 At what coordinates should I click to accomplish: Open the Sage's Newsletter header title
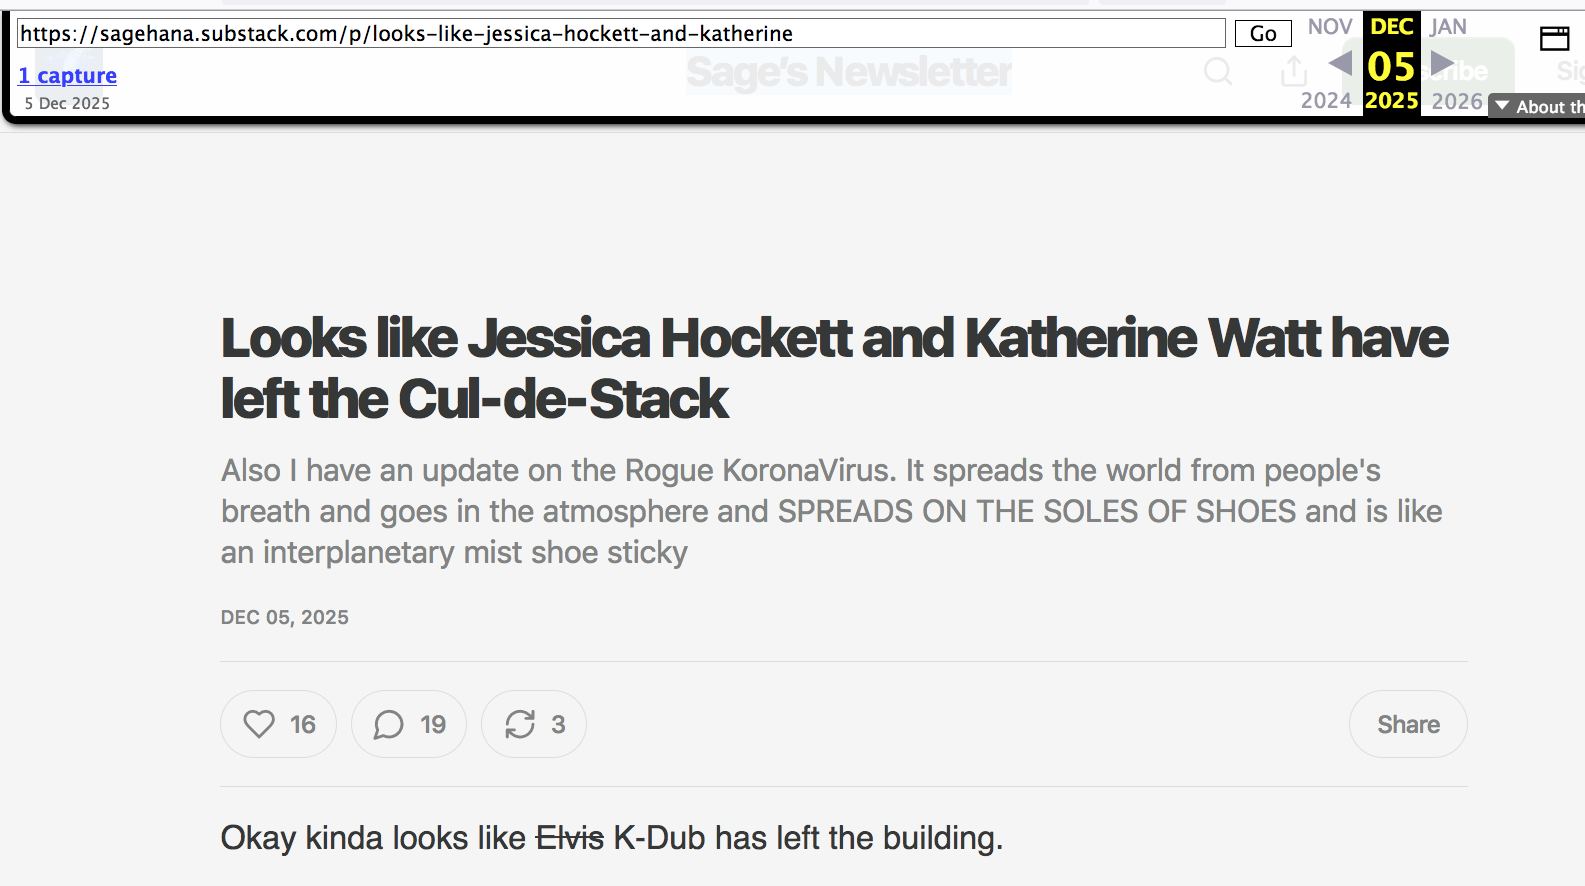tap(848, 72)
